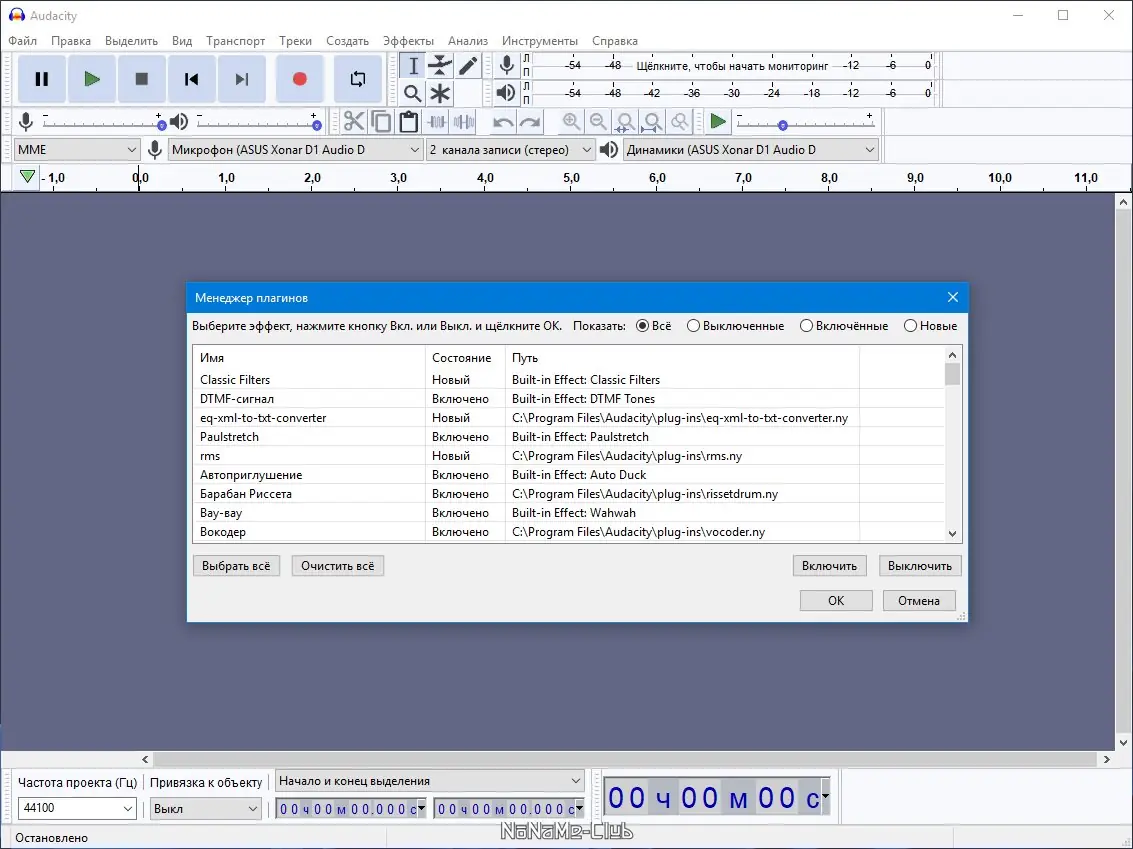Click the Включить button
This screenshot has width=1133, height=849.
click(x=829, y=566)
